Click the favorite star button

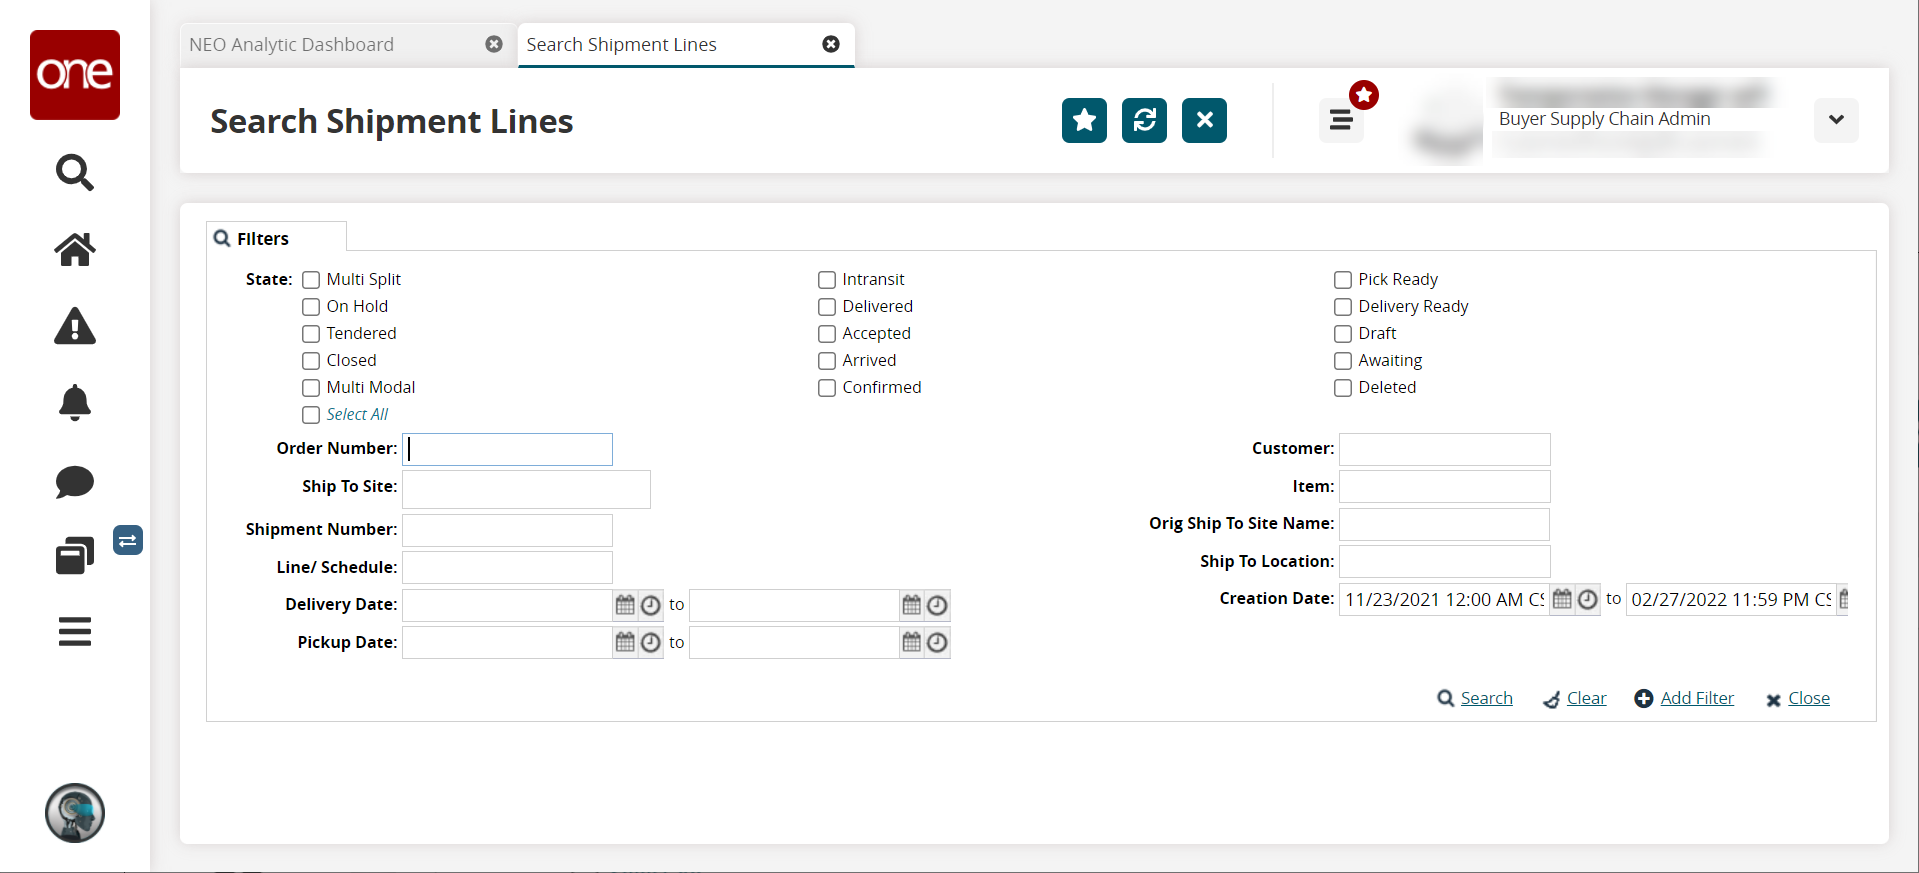tap(1084, 121)
